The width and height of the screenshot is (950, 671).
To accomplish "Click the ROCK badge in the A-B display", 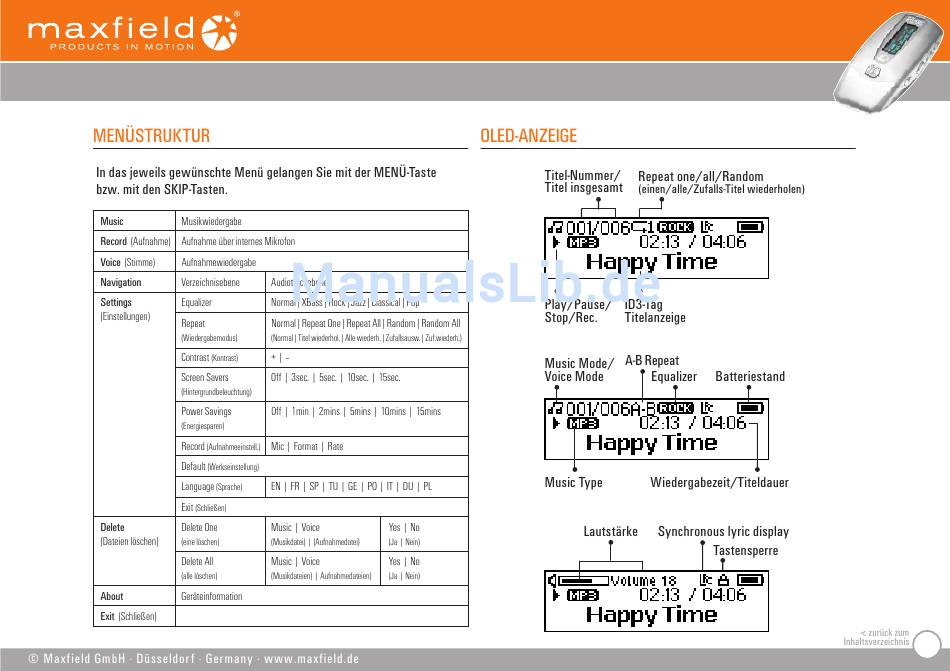I will 676,408.
